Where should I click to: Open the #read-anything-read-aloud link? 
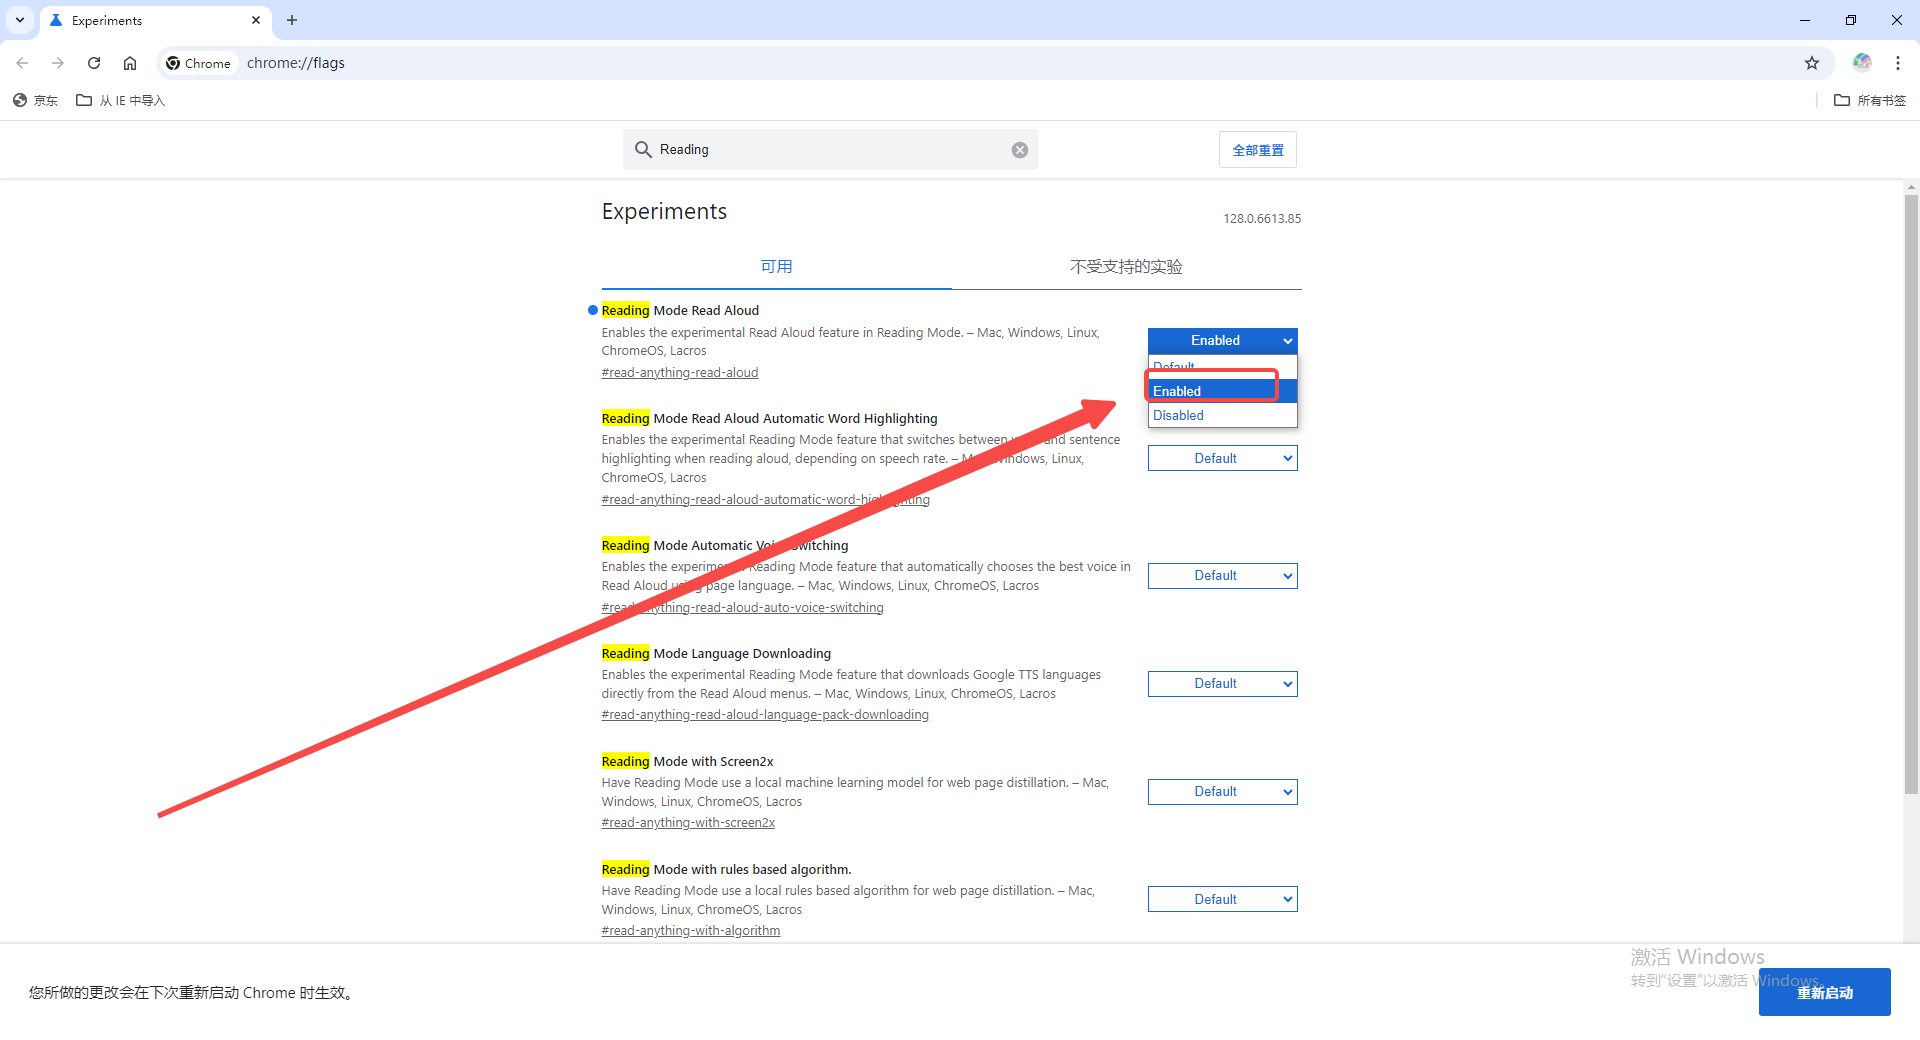(x=680, y=373)
